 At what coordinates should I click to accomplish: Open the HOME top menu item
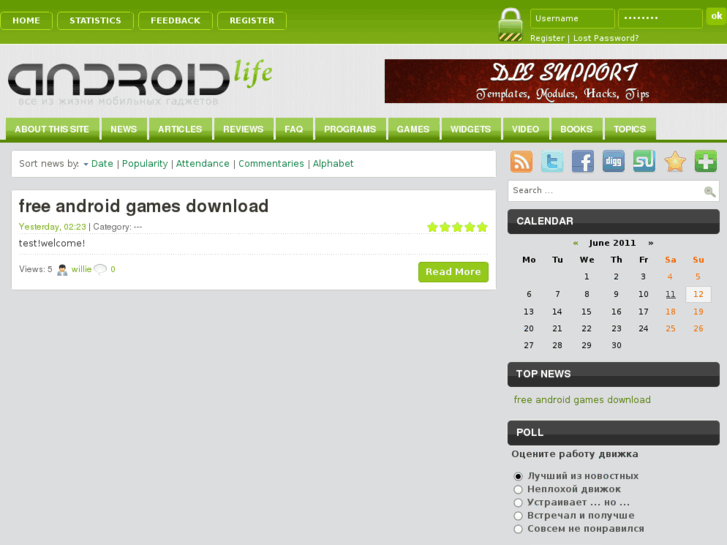point(26,20)
